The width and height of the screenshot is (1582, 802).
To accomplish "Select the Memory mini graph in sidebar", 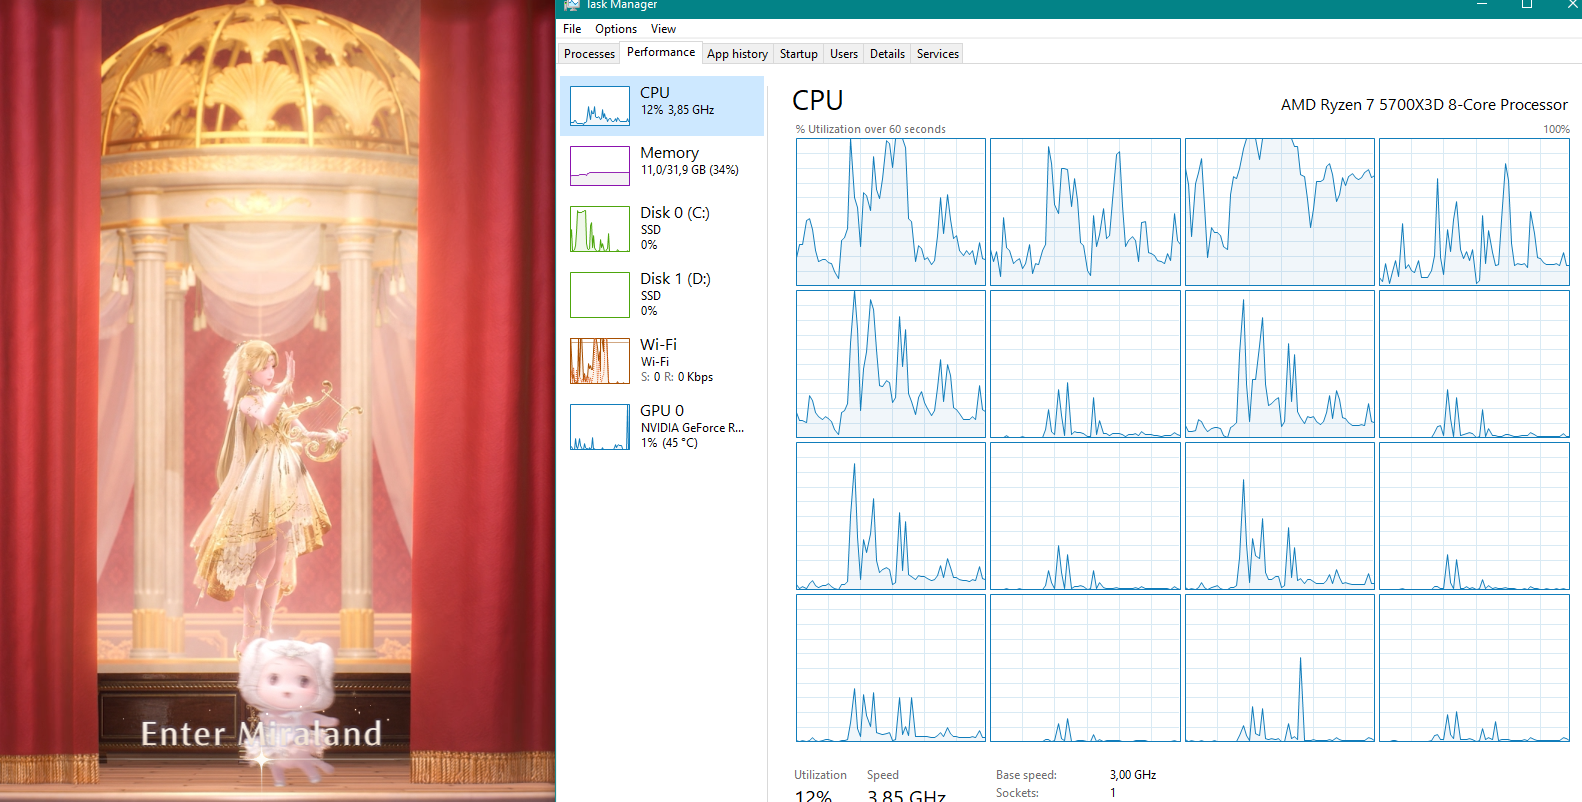I will tap(600, 166).
